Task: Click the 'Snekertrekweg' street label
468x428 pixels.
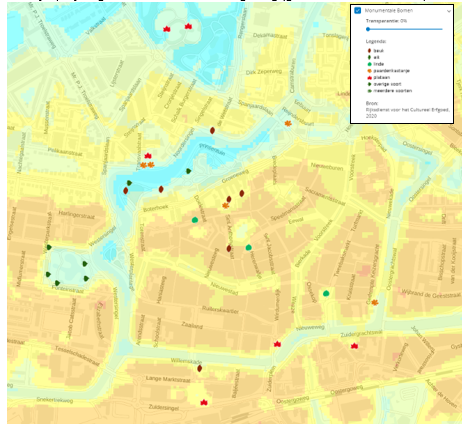Action: point(54,399)
